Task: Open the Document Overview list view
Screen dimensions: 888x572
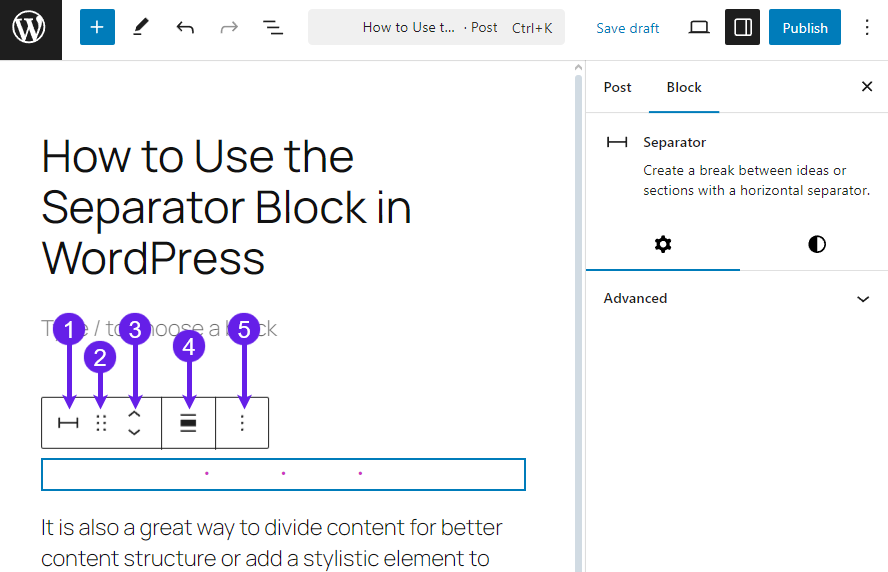Action: 273,27
